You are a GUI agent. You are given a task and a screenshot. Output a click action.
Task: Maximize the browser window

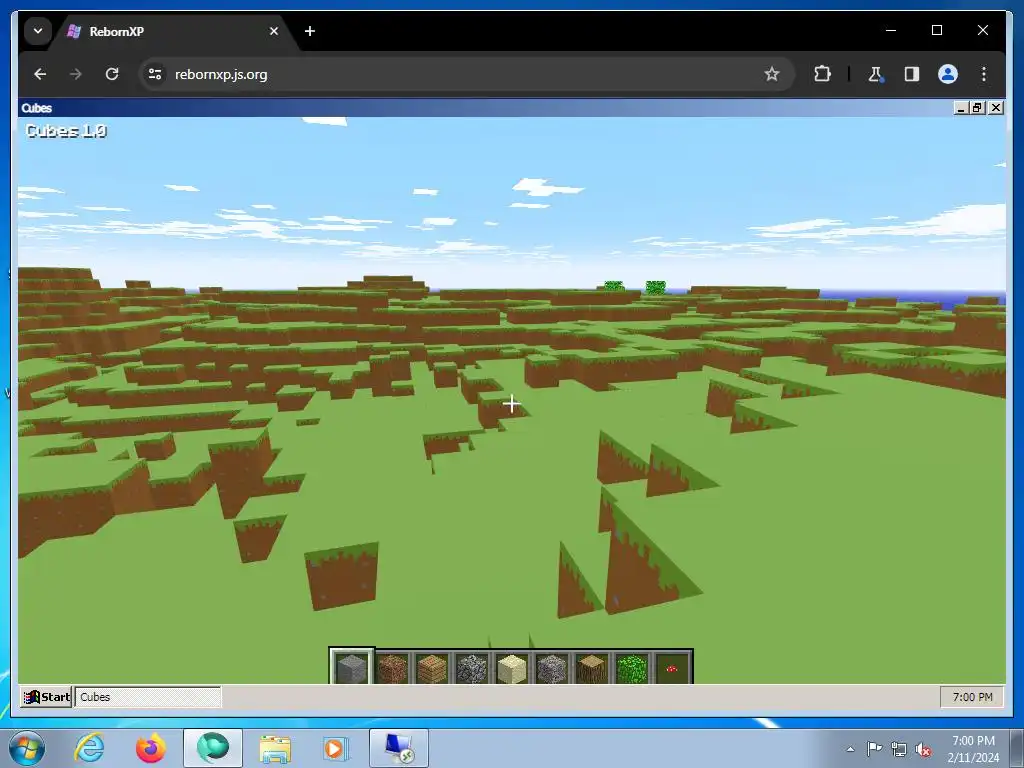click(x=936, y=31)
